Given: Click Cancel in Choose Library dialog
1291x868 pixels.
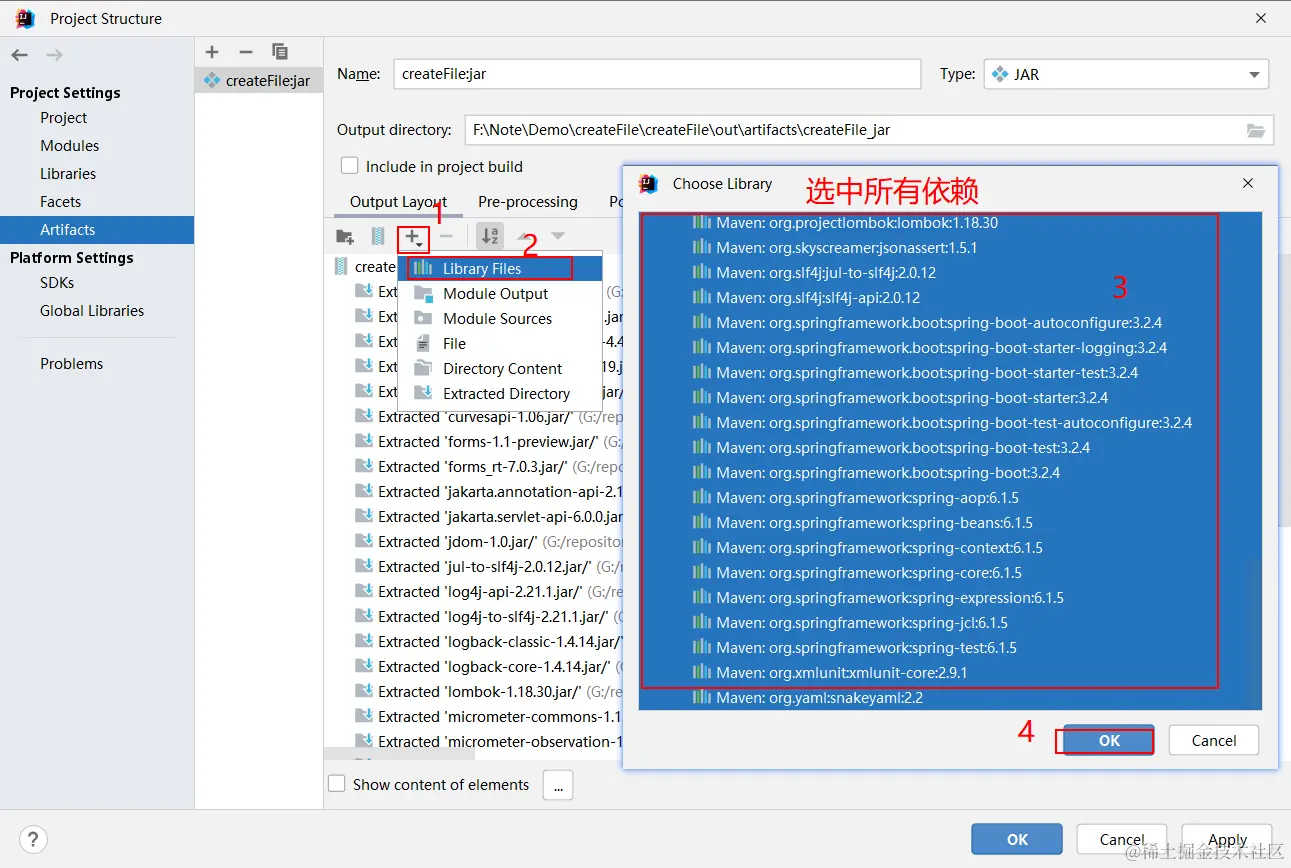Looking at the screenshot, I should 1214,741.
